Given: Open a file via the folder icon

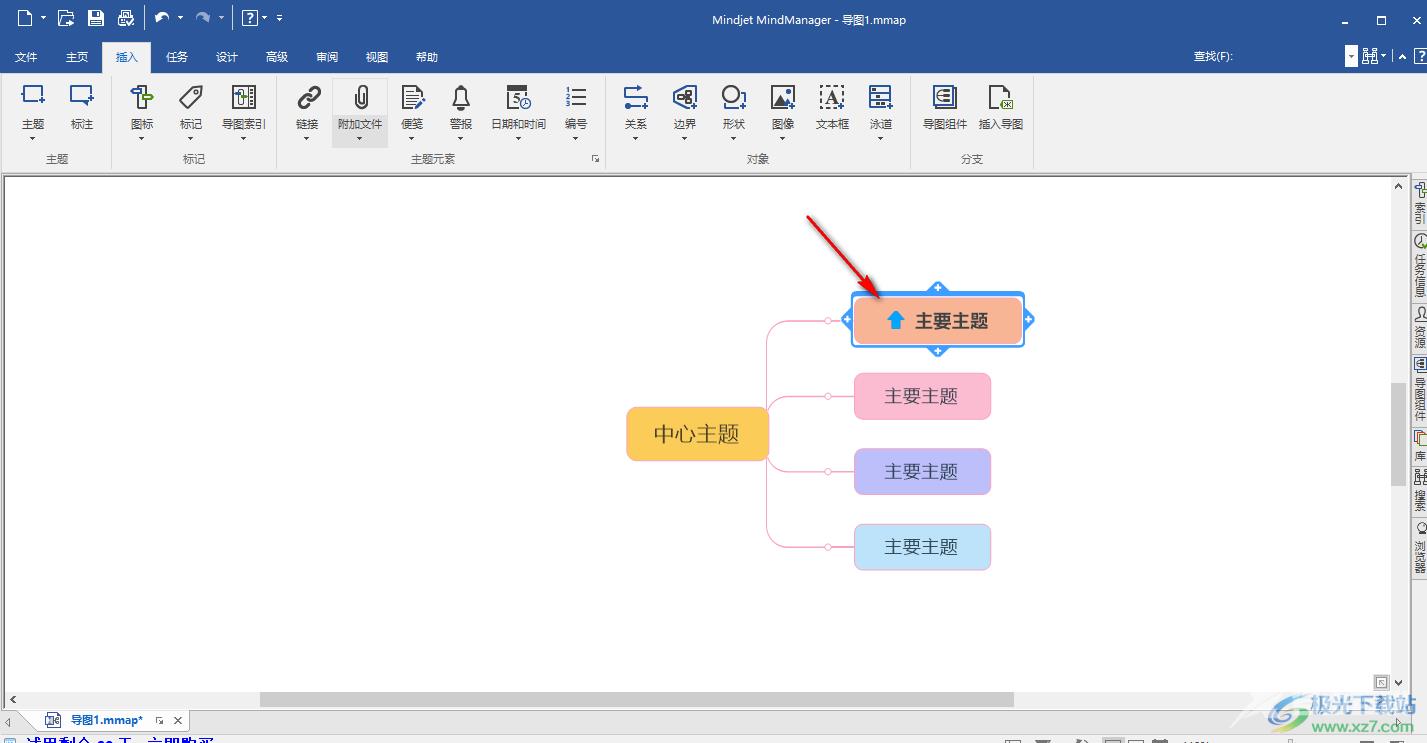Looking at the screenshot, I should coord(66,18).
